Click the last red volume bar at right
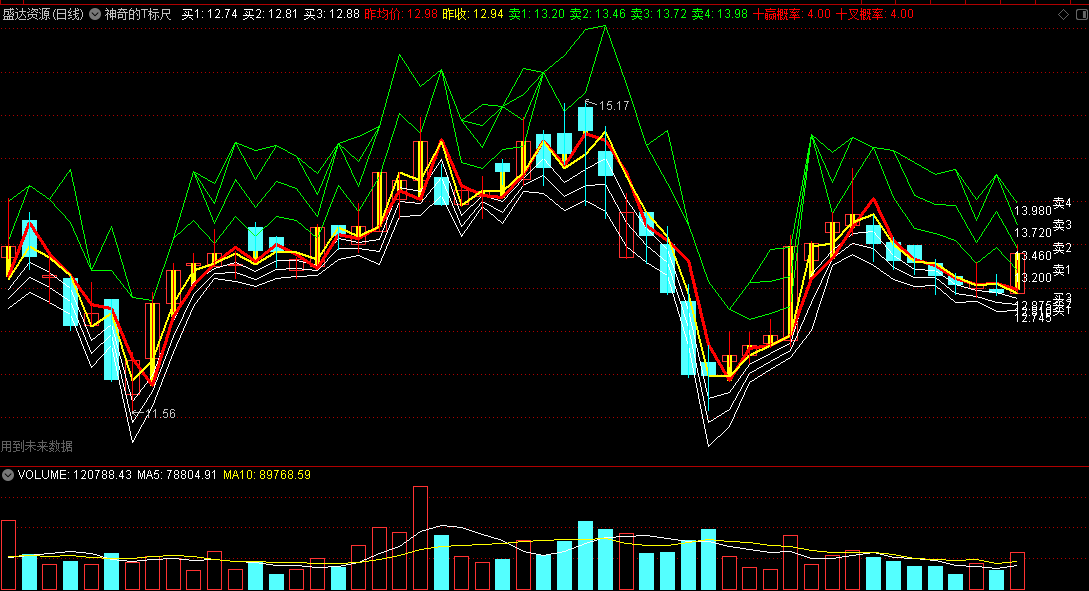Image resolution: width=1089 pixels, height=591 pixels. click(x=1017, y=572)
